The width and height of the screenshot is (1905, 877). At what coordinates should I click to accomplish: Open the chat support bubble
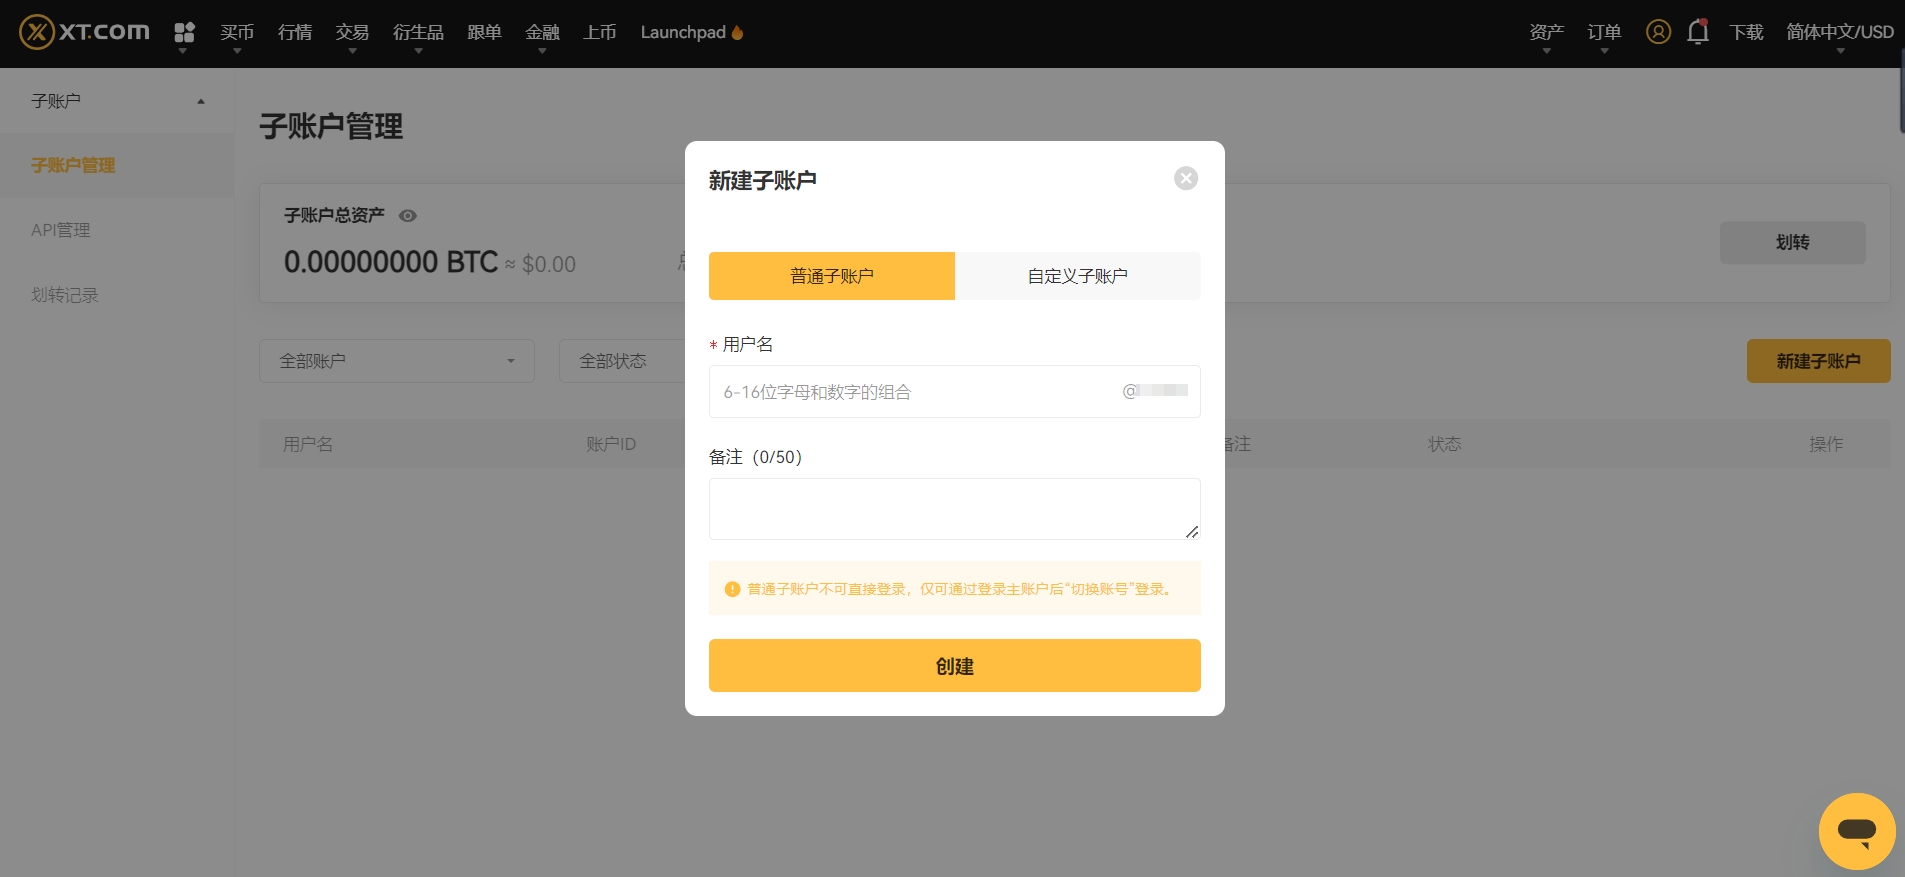point(1857,831)
